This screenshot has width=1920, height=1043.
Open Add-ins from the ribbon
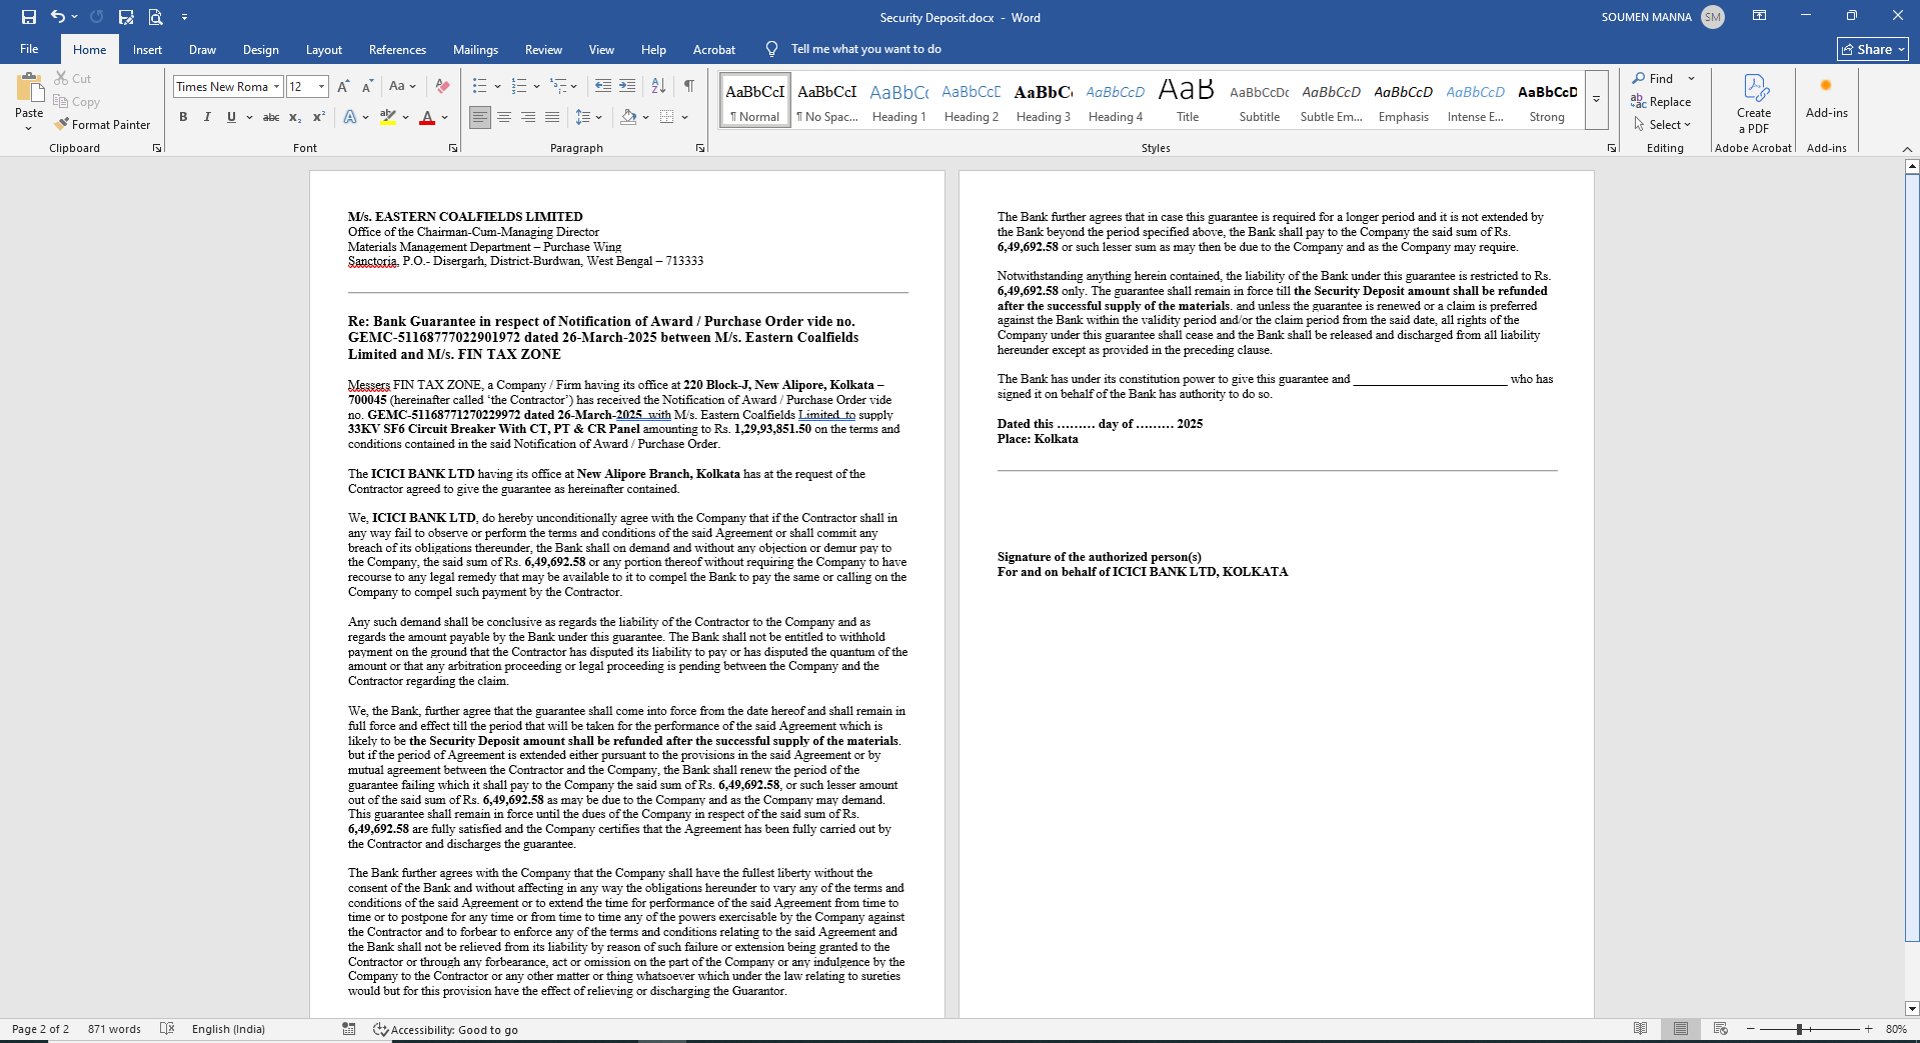[1827, 98]
